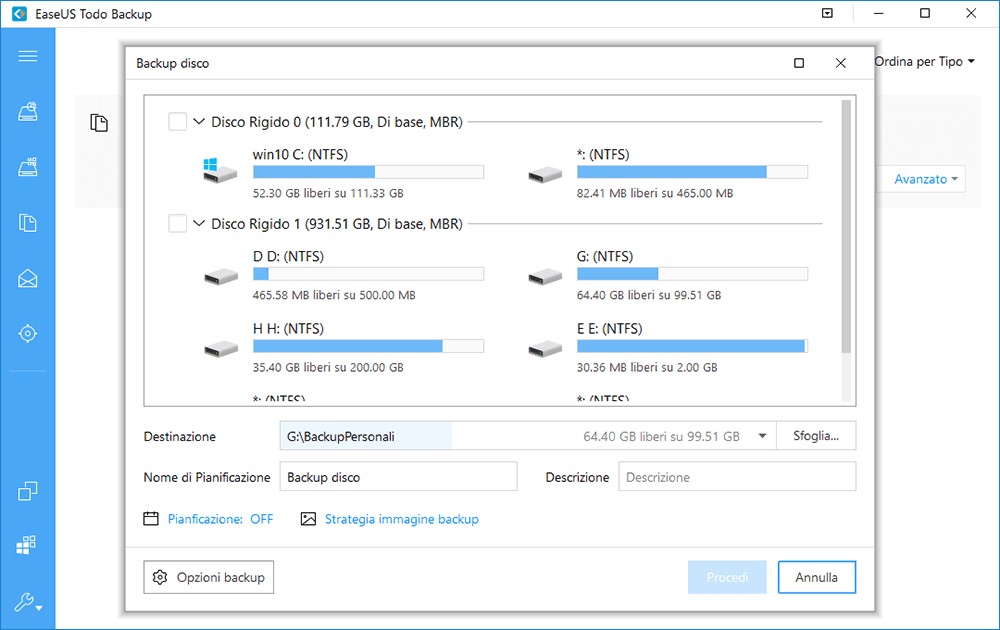The height and width of the screenshot is (630, 1000).
Task: Open the title bar dropdown menu icon
Action: [827, 13]
